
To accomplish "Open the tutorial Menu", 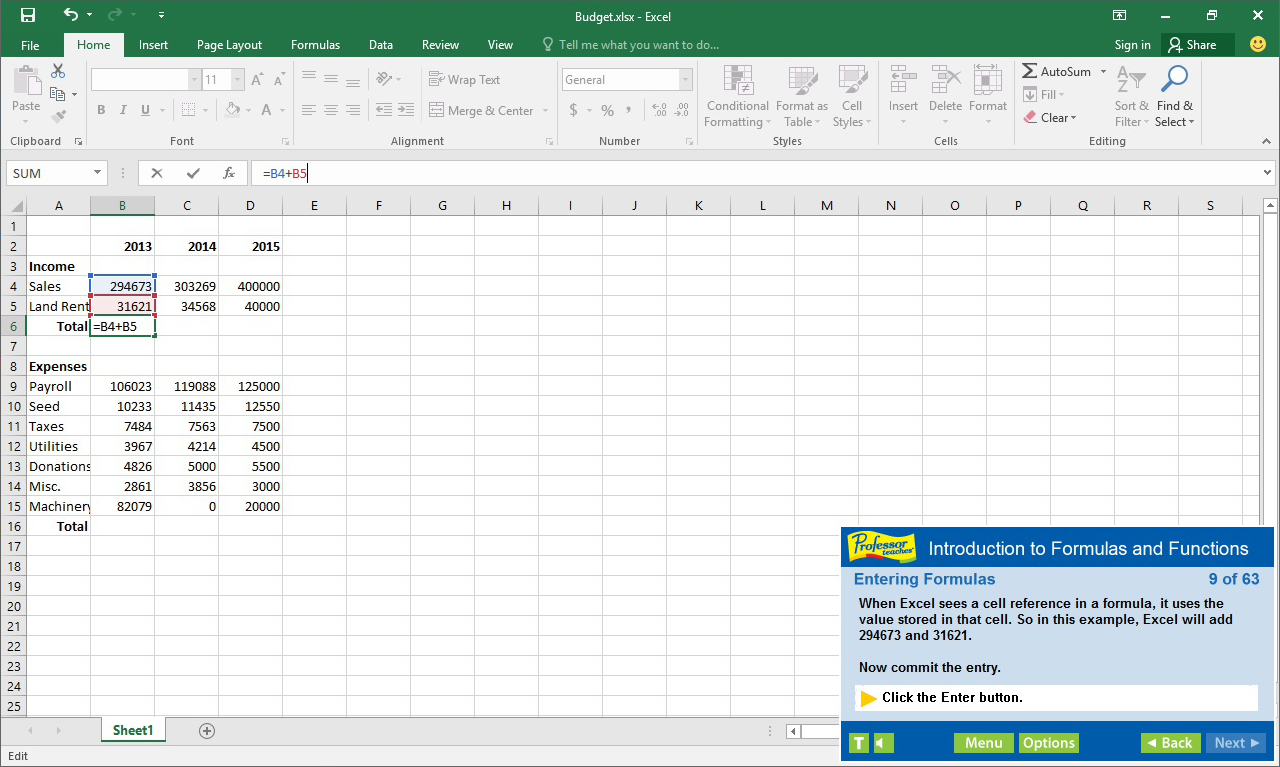I will coord(983,743).
